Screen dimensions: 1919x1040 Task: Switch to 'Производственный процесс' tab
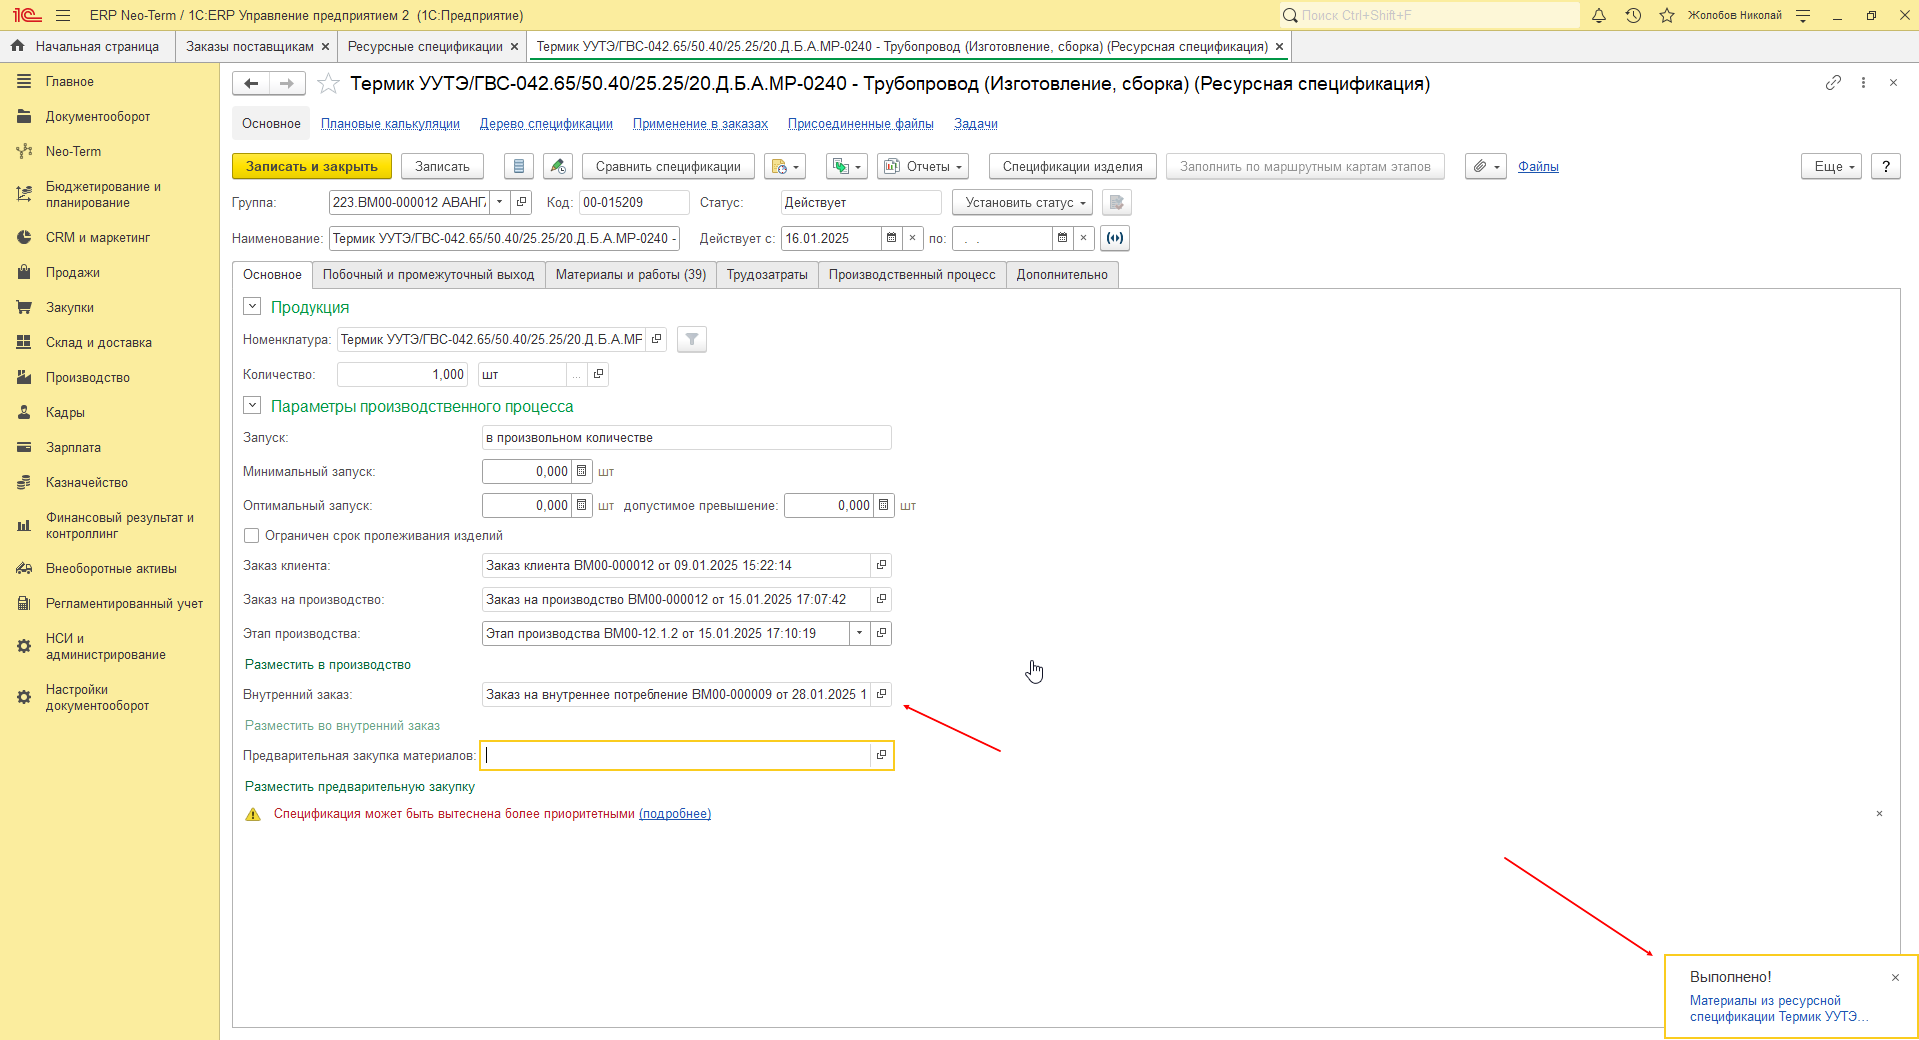912,275
